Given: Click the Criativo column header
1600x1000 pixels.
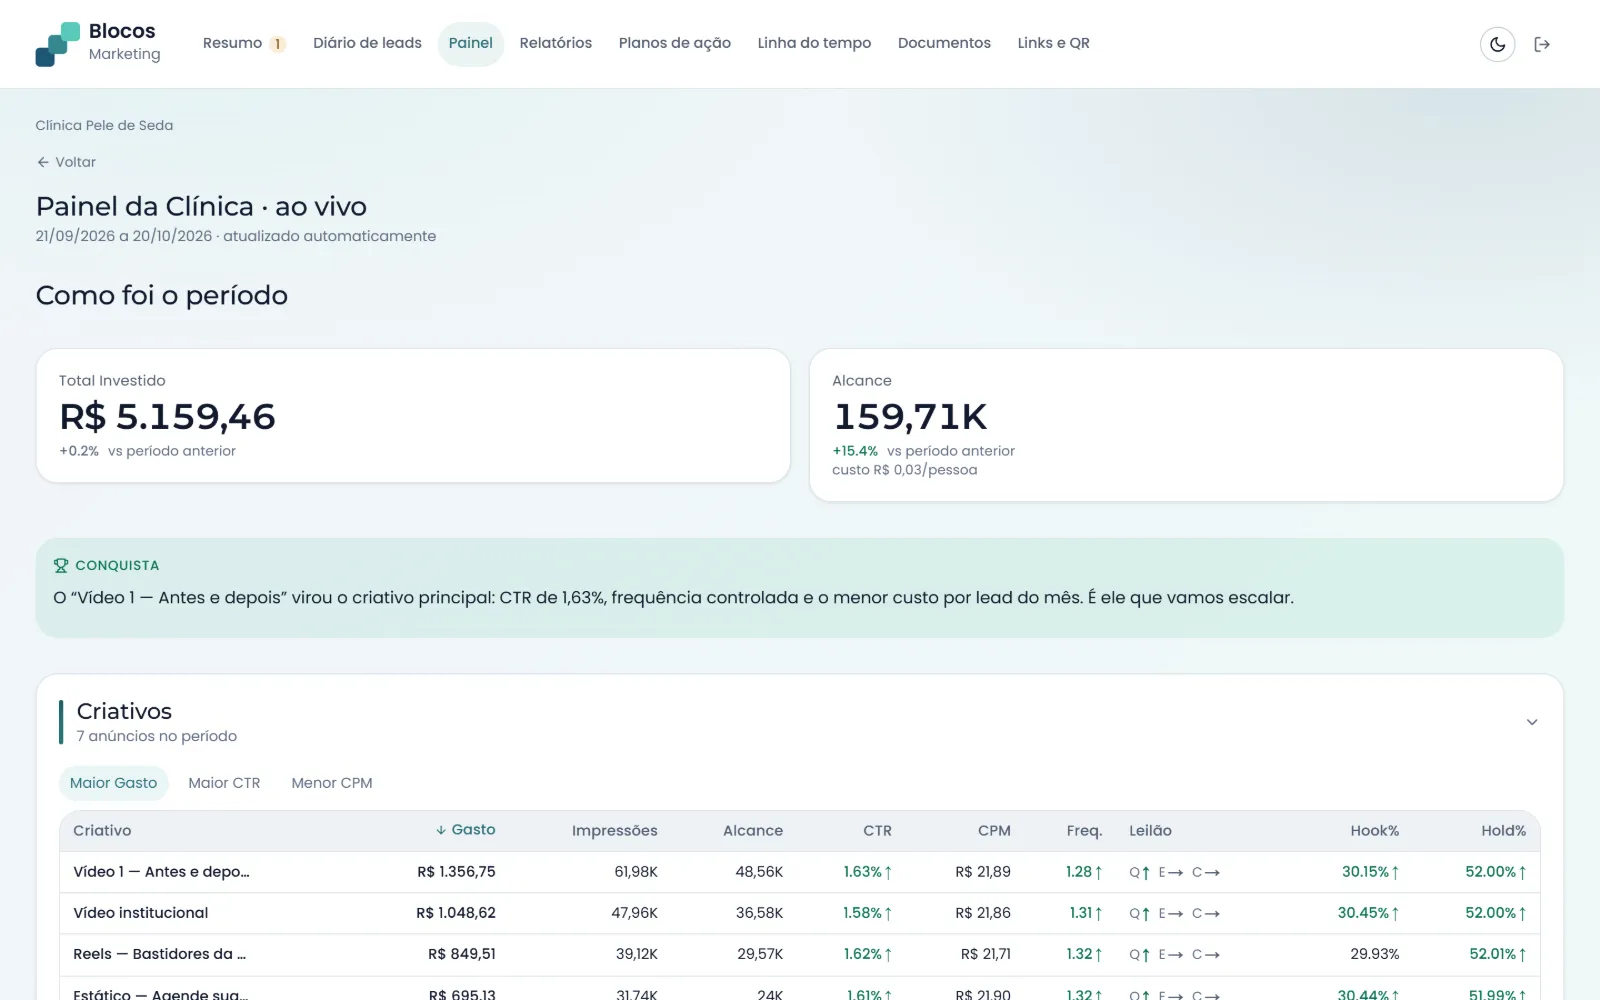Looking at the screenshot, I should tap(102, 831).
